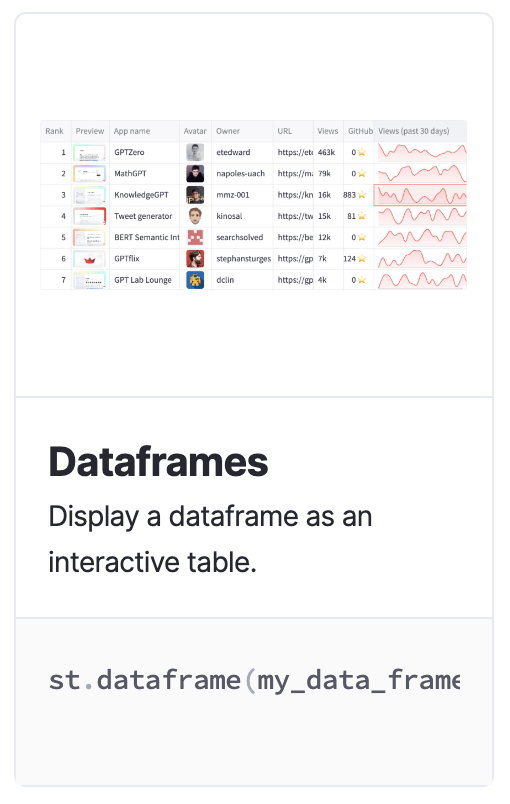The width and height of the screenshot is (510, 804).
Task: Click the Tweet generator preview thumbnail
Action: 90,216
